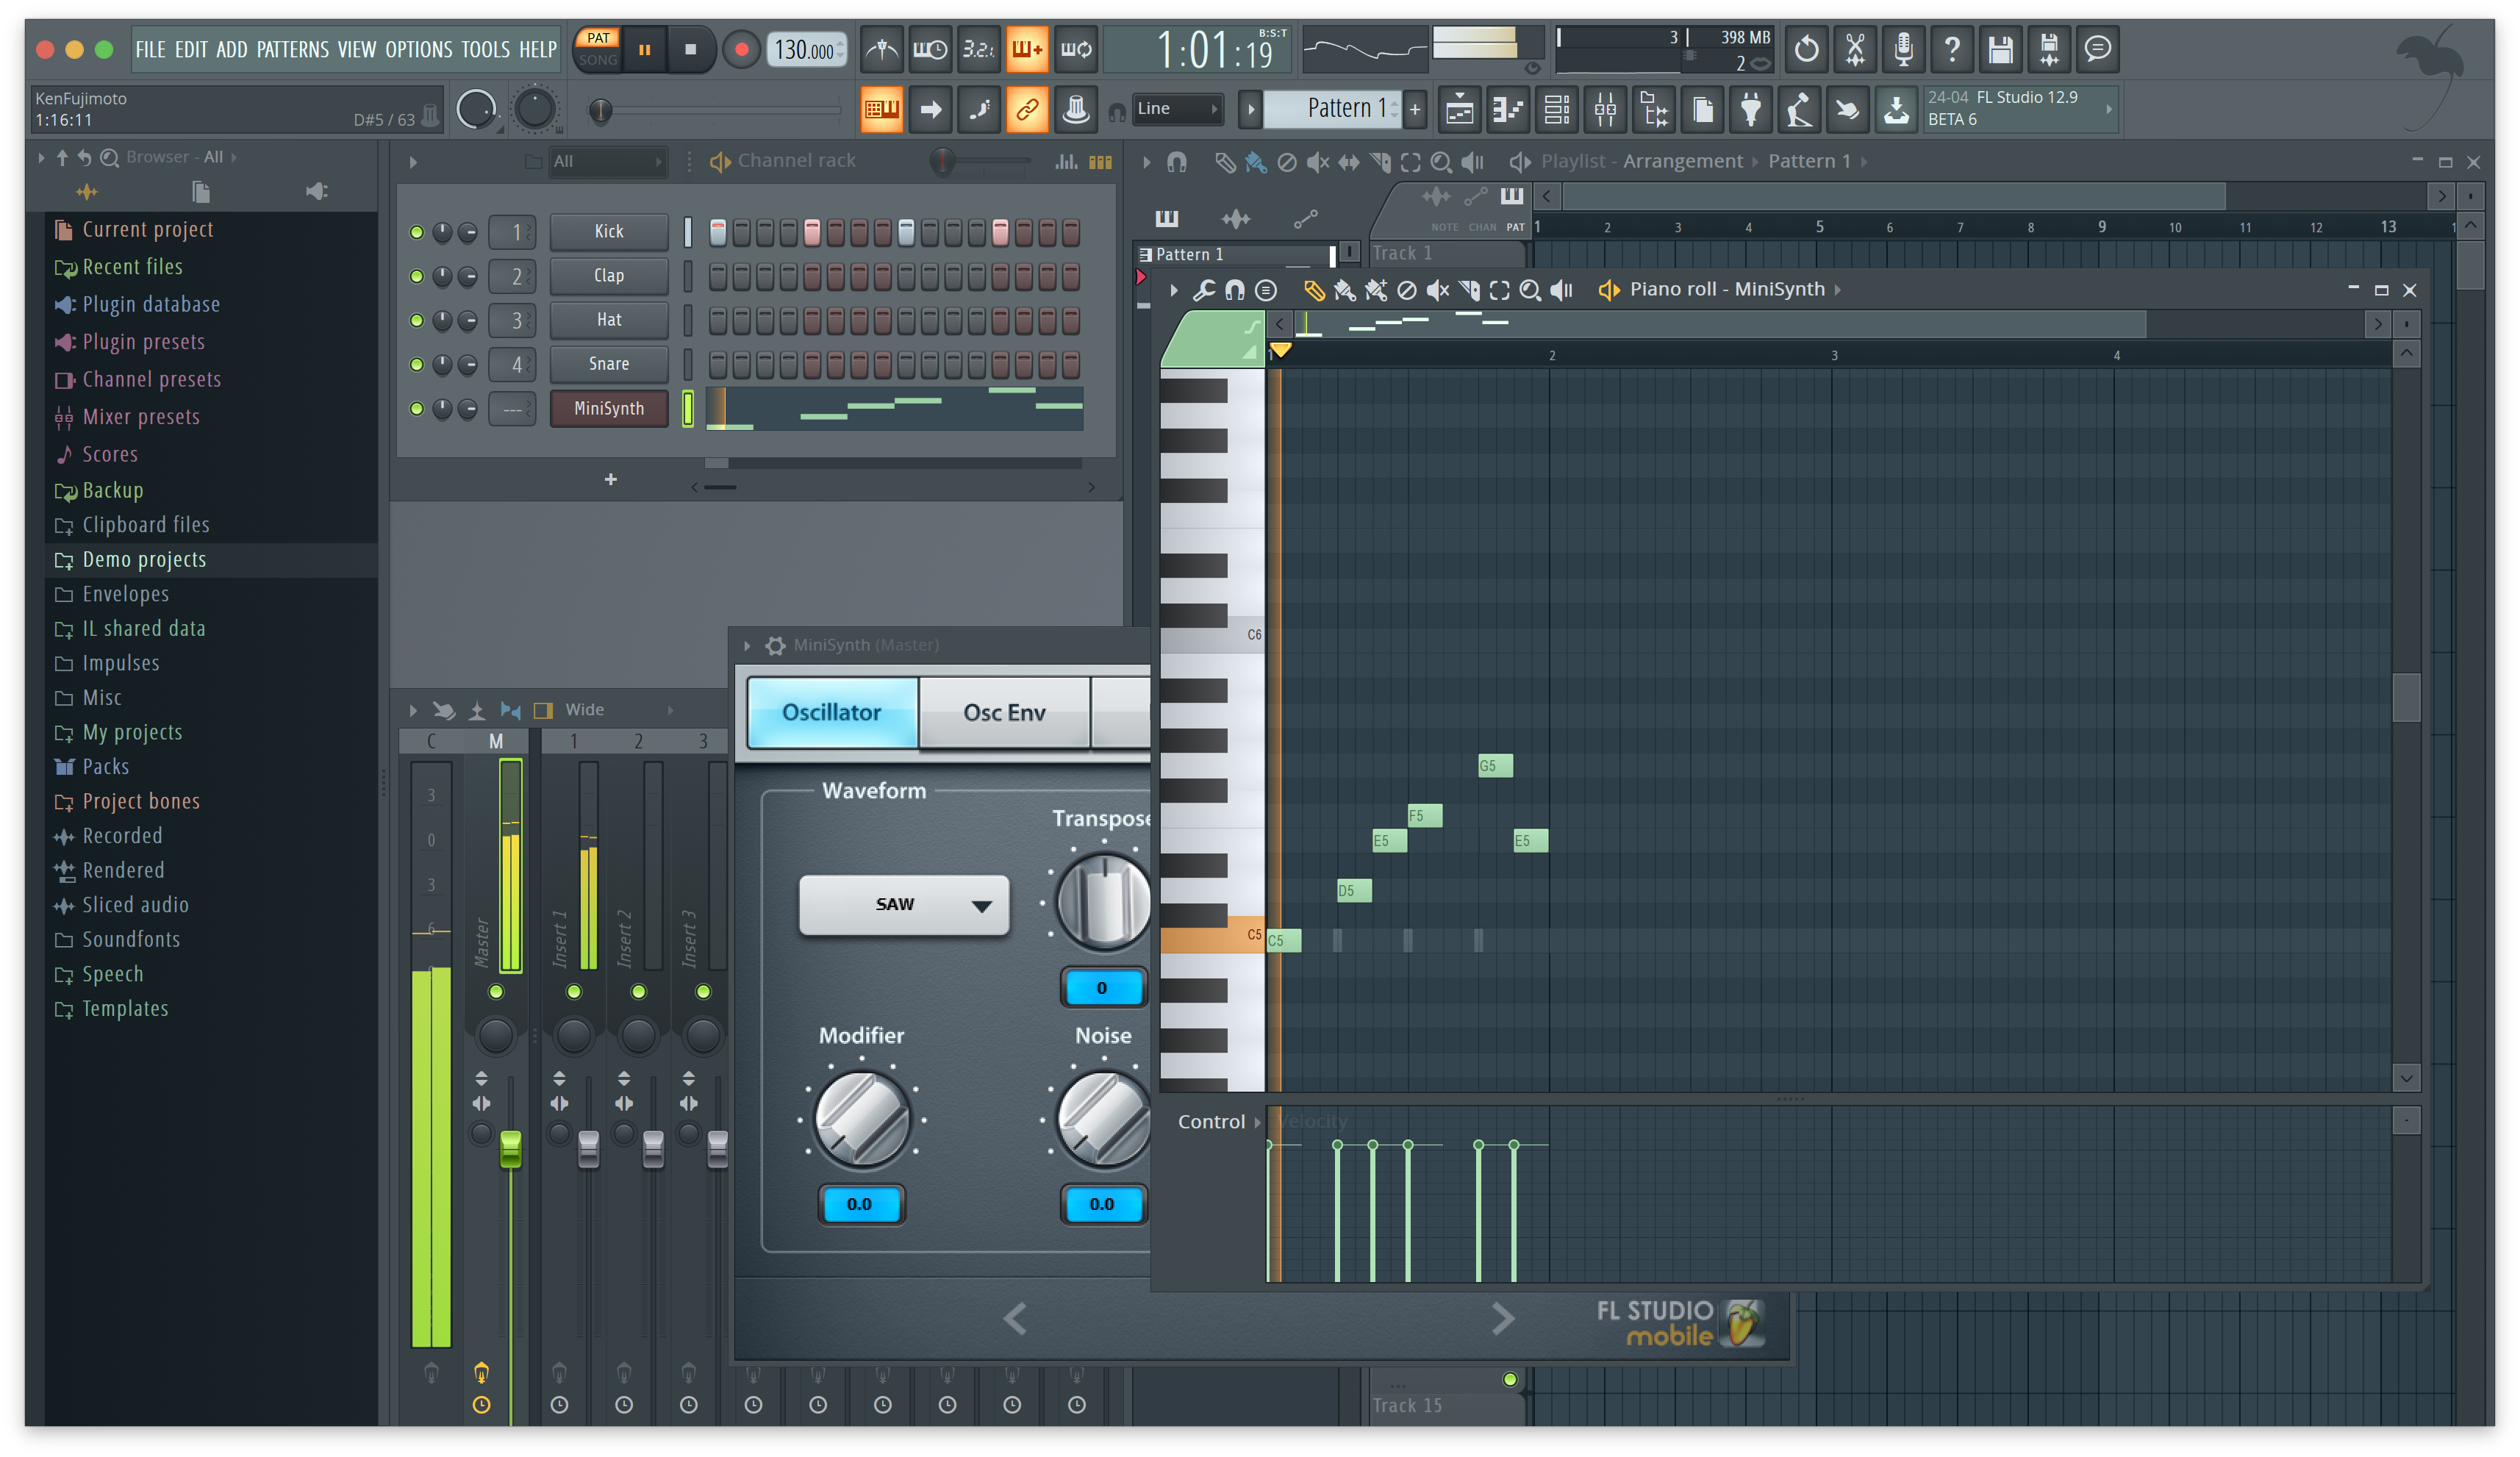The width and height of the screenshot is (2520, 1457).
Task: Click the render export save-as icon
Action: (x=2048, y=49)
